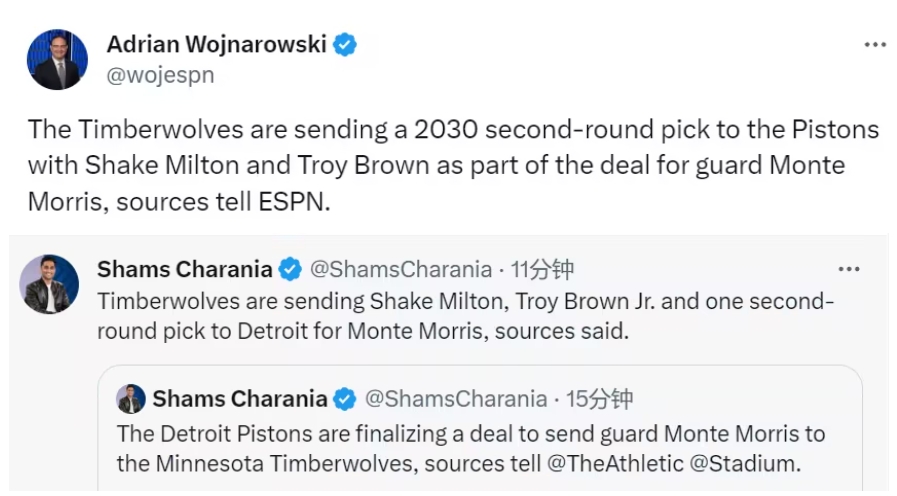Open the @wojespn handle link
The image size is (897, 496).
pyautogui.click(x=160, y=75)
